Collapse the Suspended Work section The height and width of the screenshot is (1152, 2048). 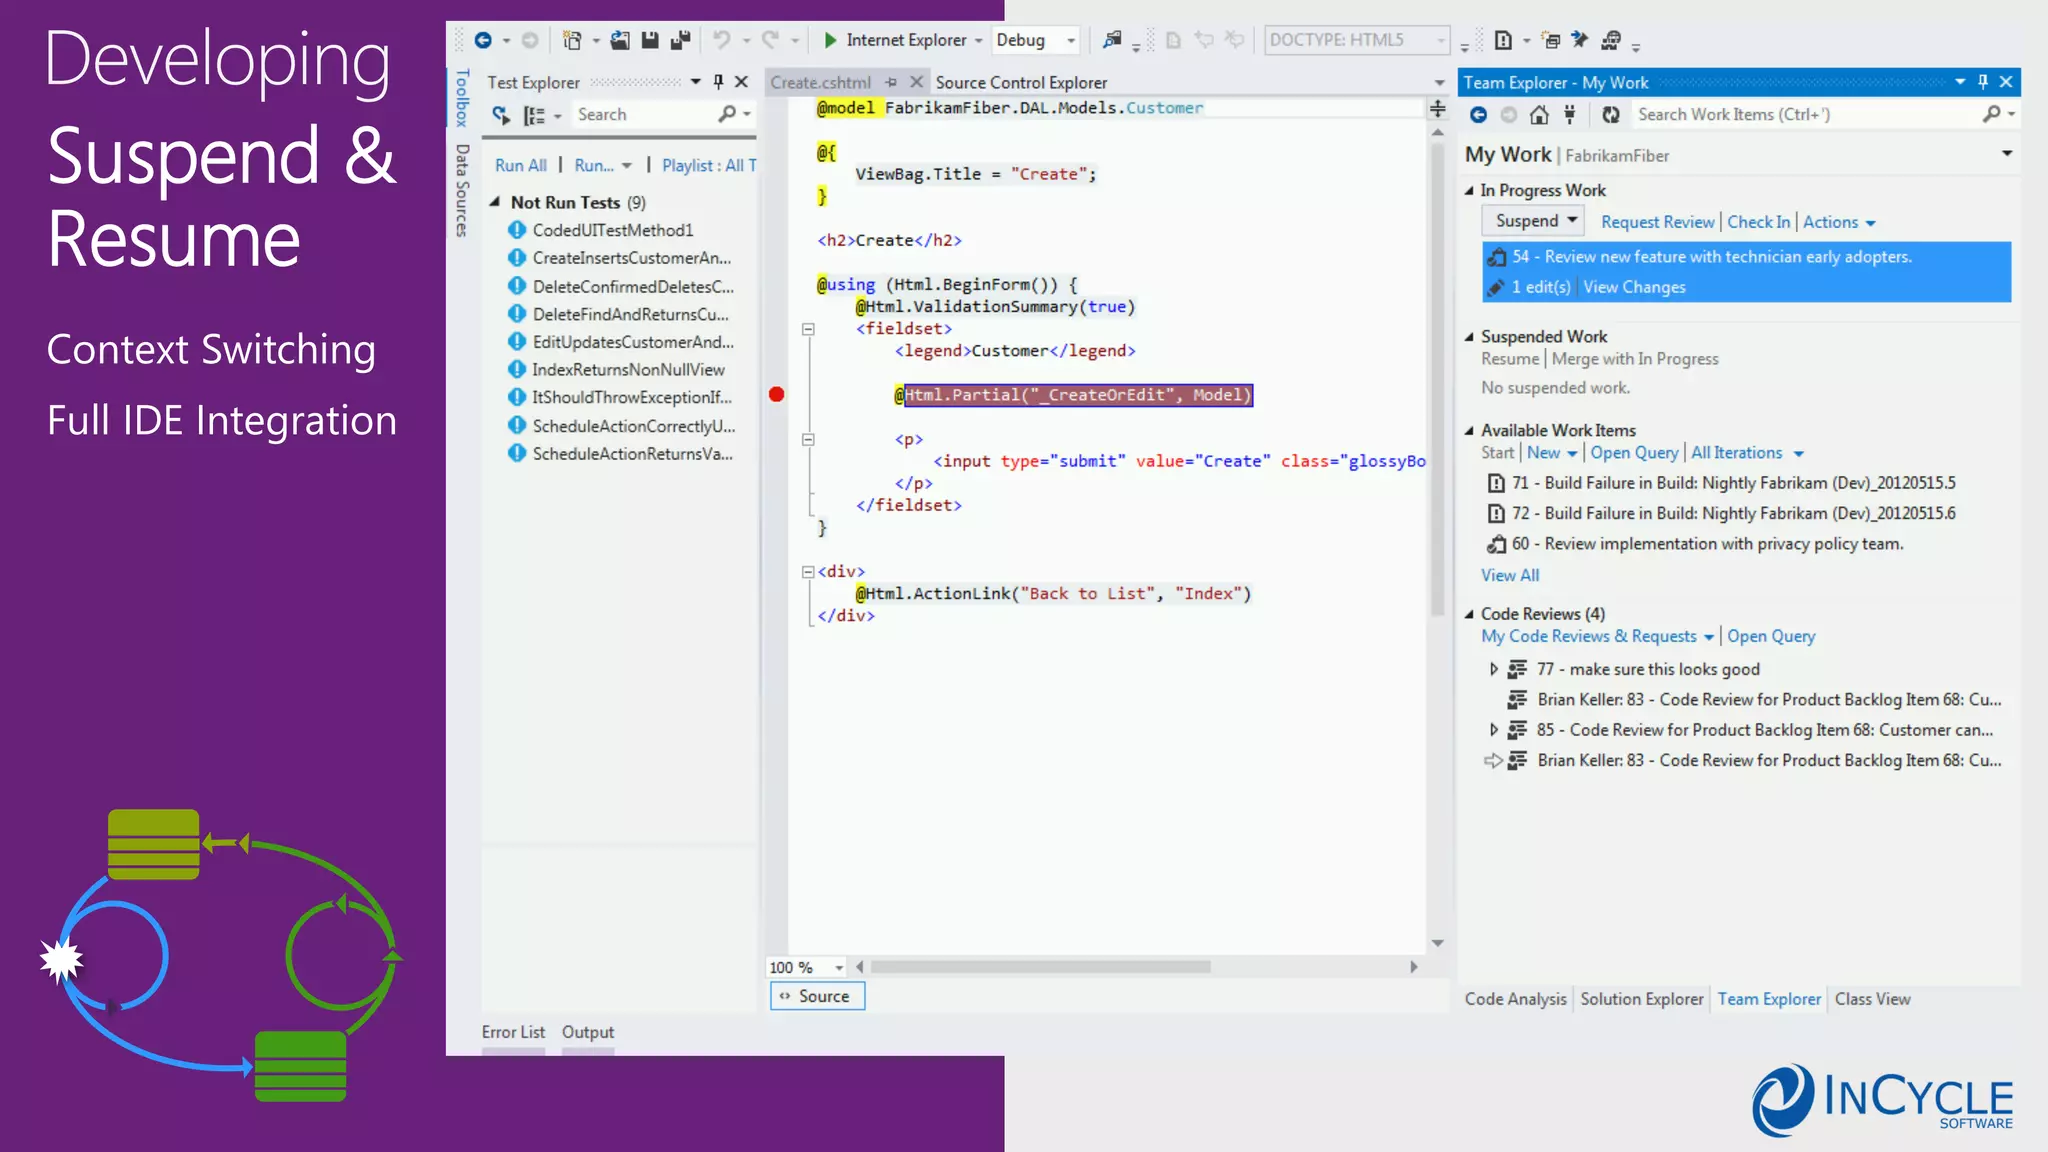click(x=1469, y=337)
